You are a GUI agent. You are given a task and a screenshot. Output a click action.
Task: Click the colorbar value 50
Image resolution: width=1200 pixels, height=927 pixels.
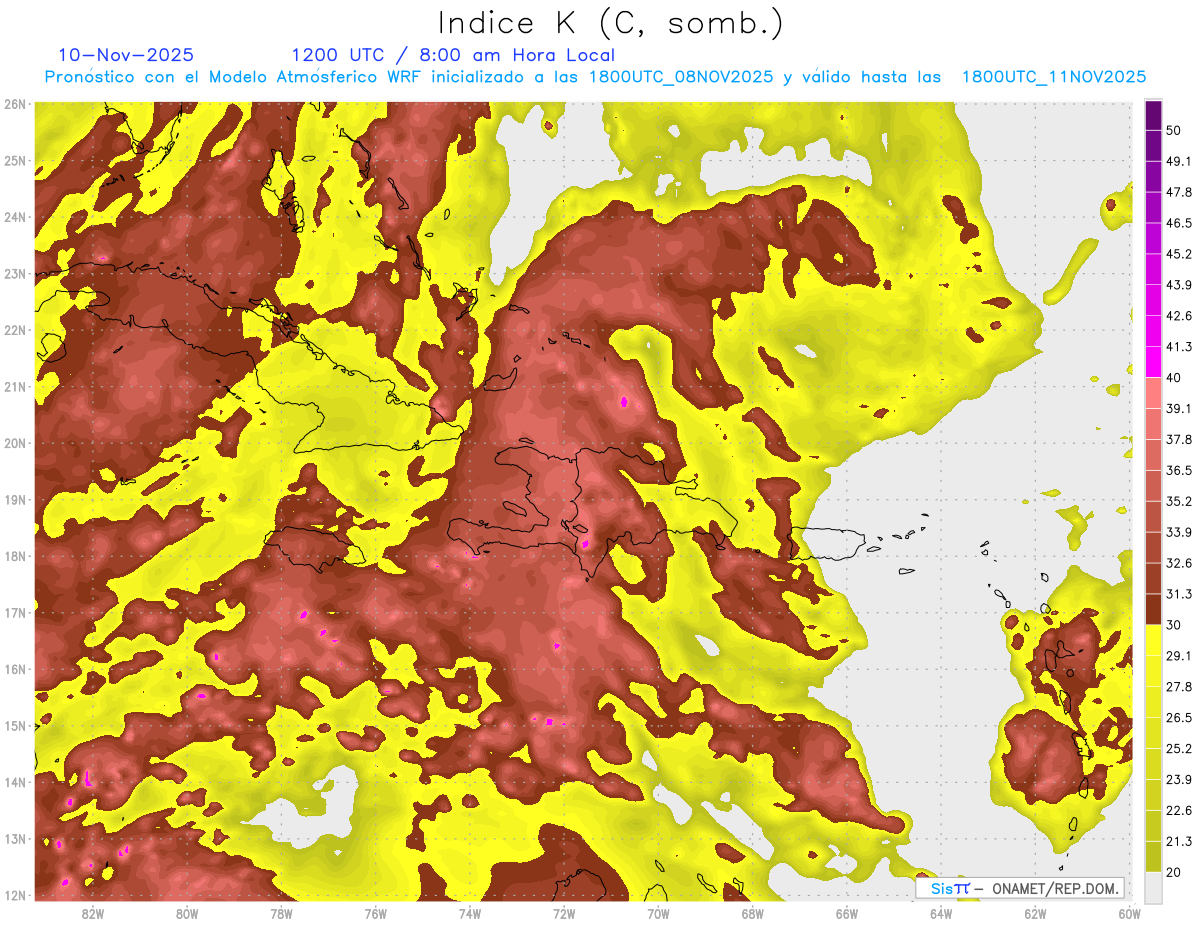click(x=1175, y=130)
